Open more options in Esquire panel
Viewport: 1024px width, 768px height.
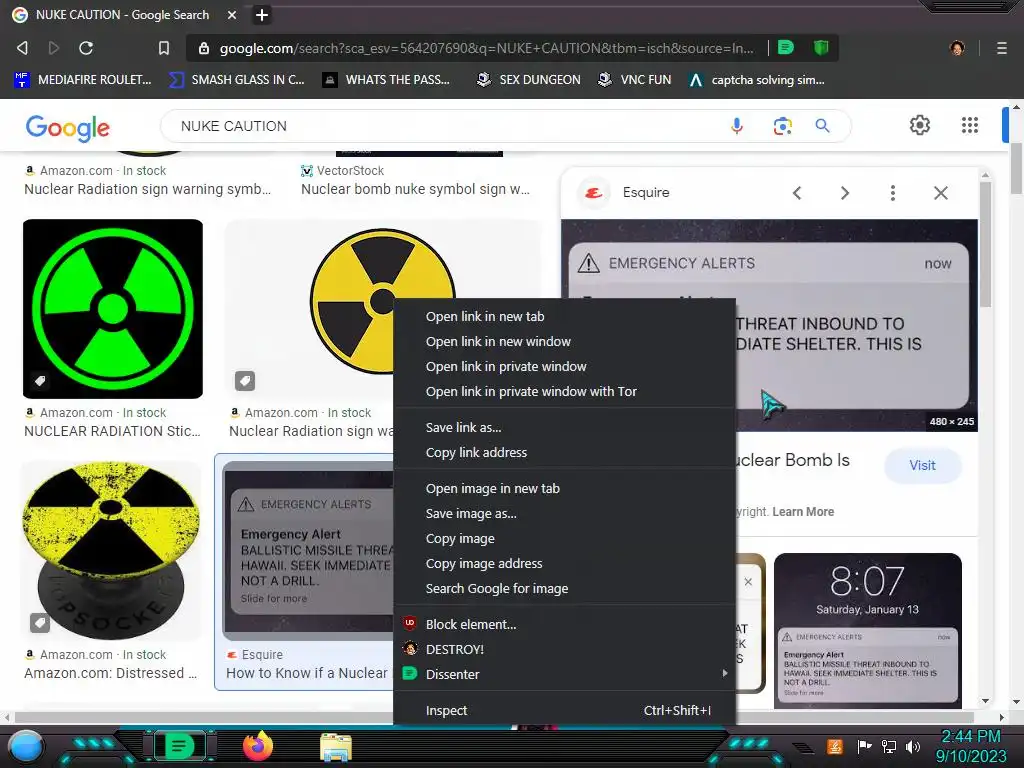point(893,193)
